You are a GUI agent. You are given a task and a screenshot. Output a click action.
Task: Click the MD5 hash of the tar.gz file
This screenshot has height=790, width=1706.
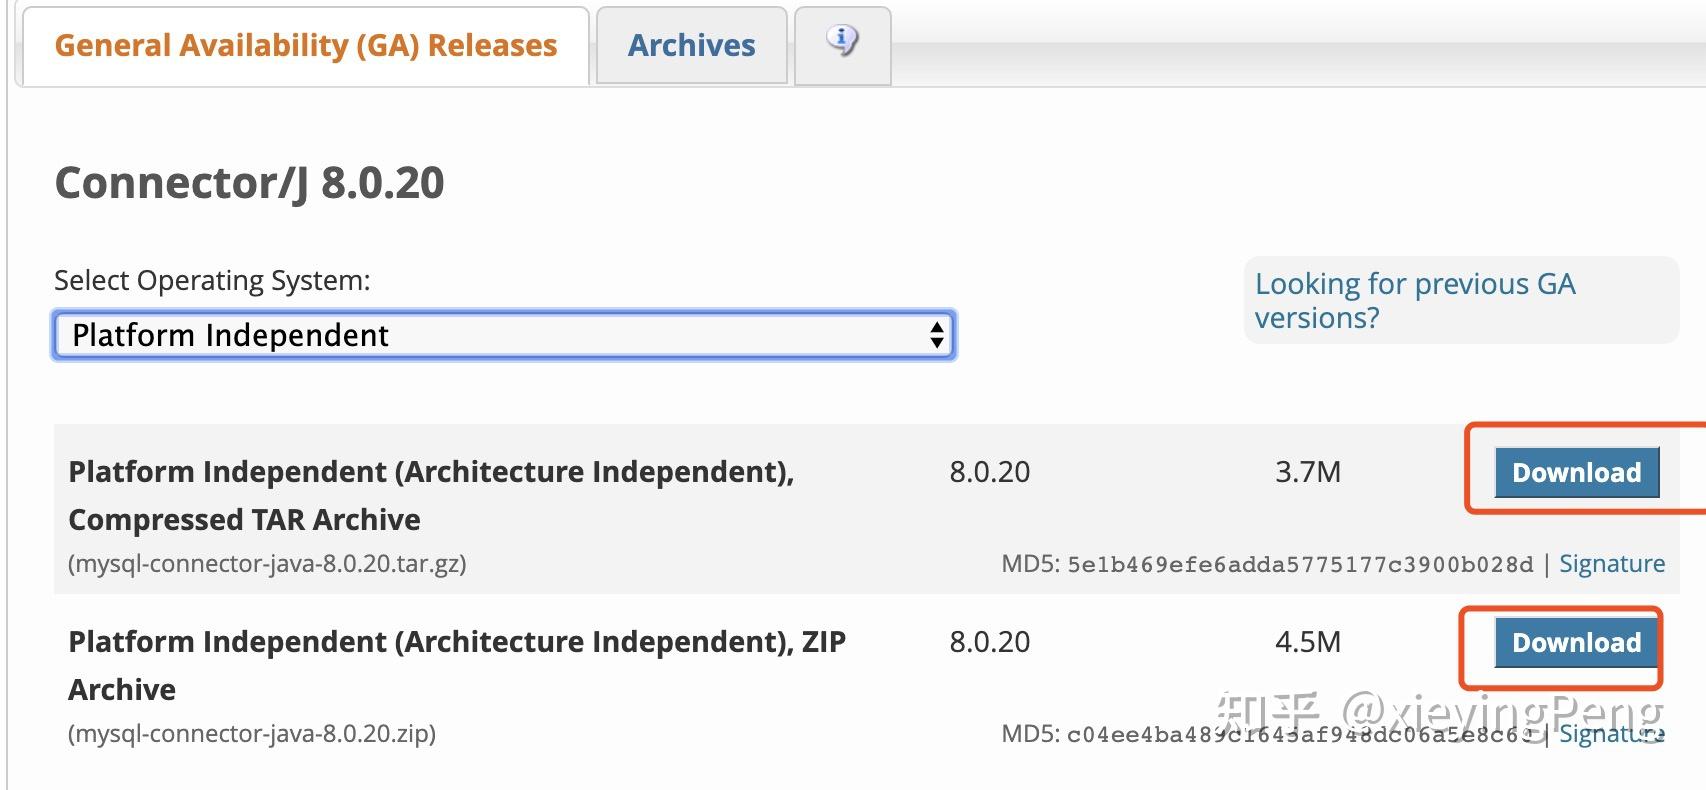pos(1299,565)
